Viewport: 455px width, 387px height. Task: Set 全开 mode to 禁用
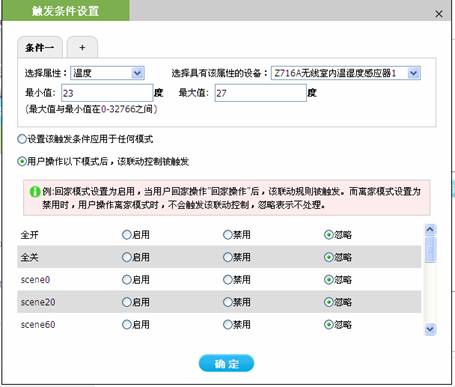(x=228, y=235)
